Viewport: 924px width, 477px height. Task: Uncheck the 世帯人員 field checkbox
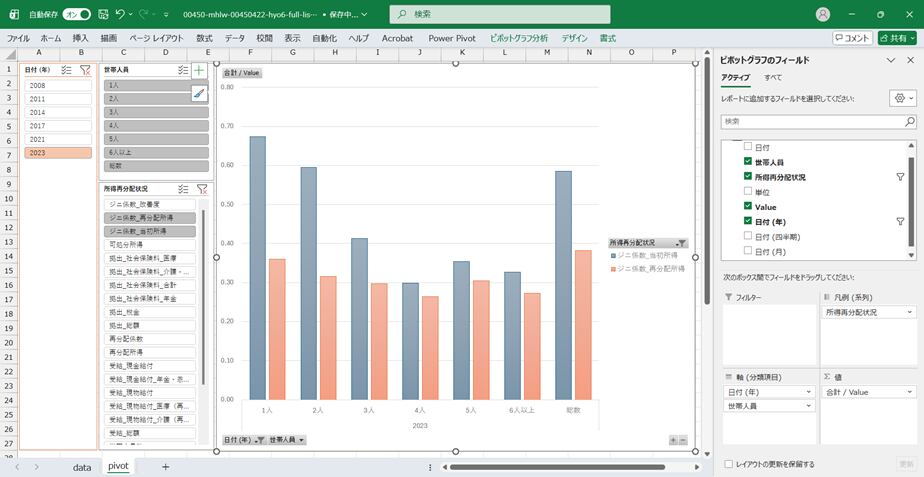coord(747,162)
